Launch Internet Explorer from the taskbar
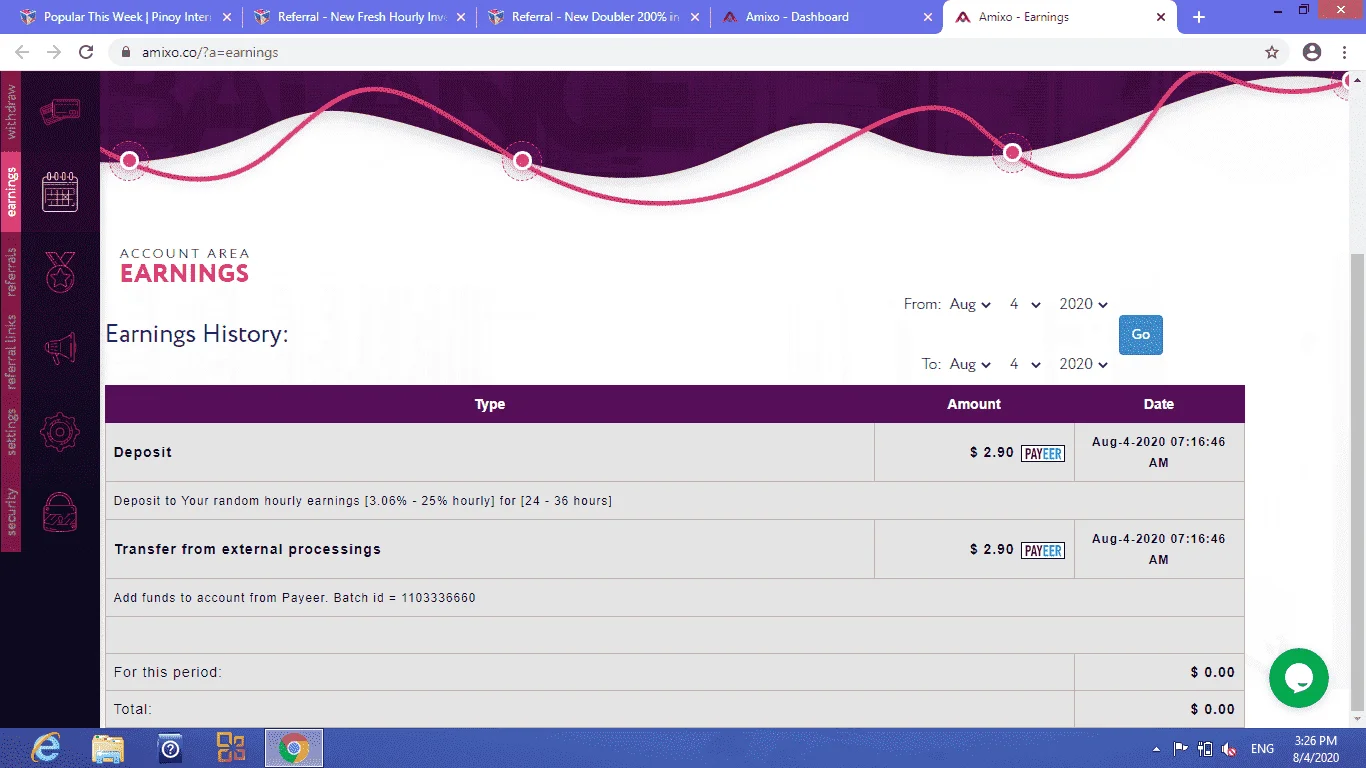1366x768 pixels. click(x=46, y=748)
